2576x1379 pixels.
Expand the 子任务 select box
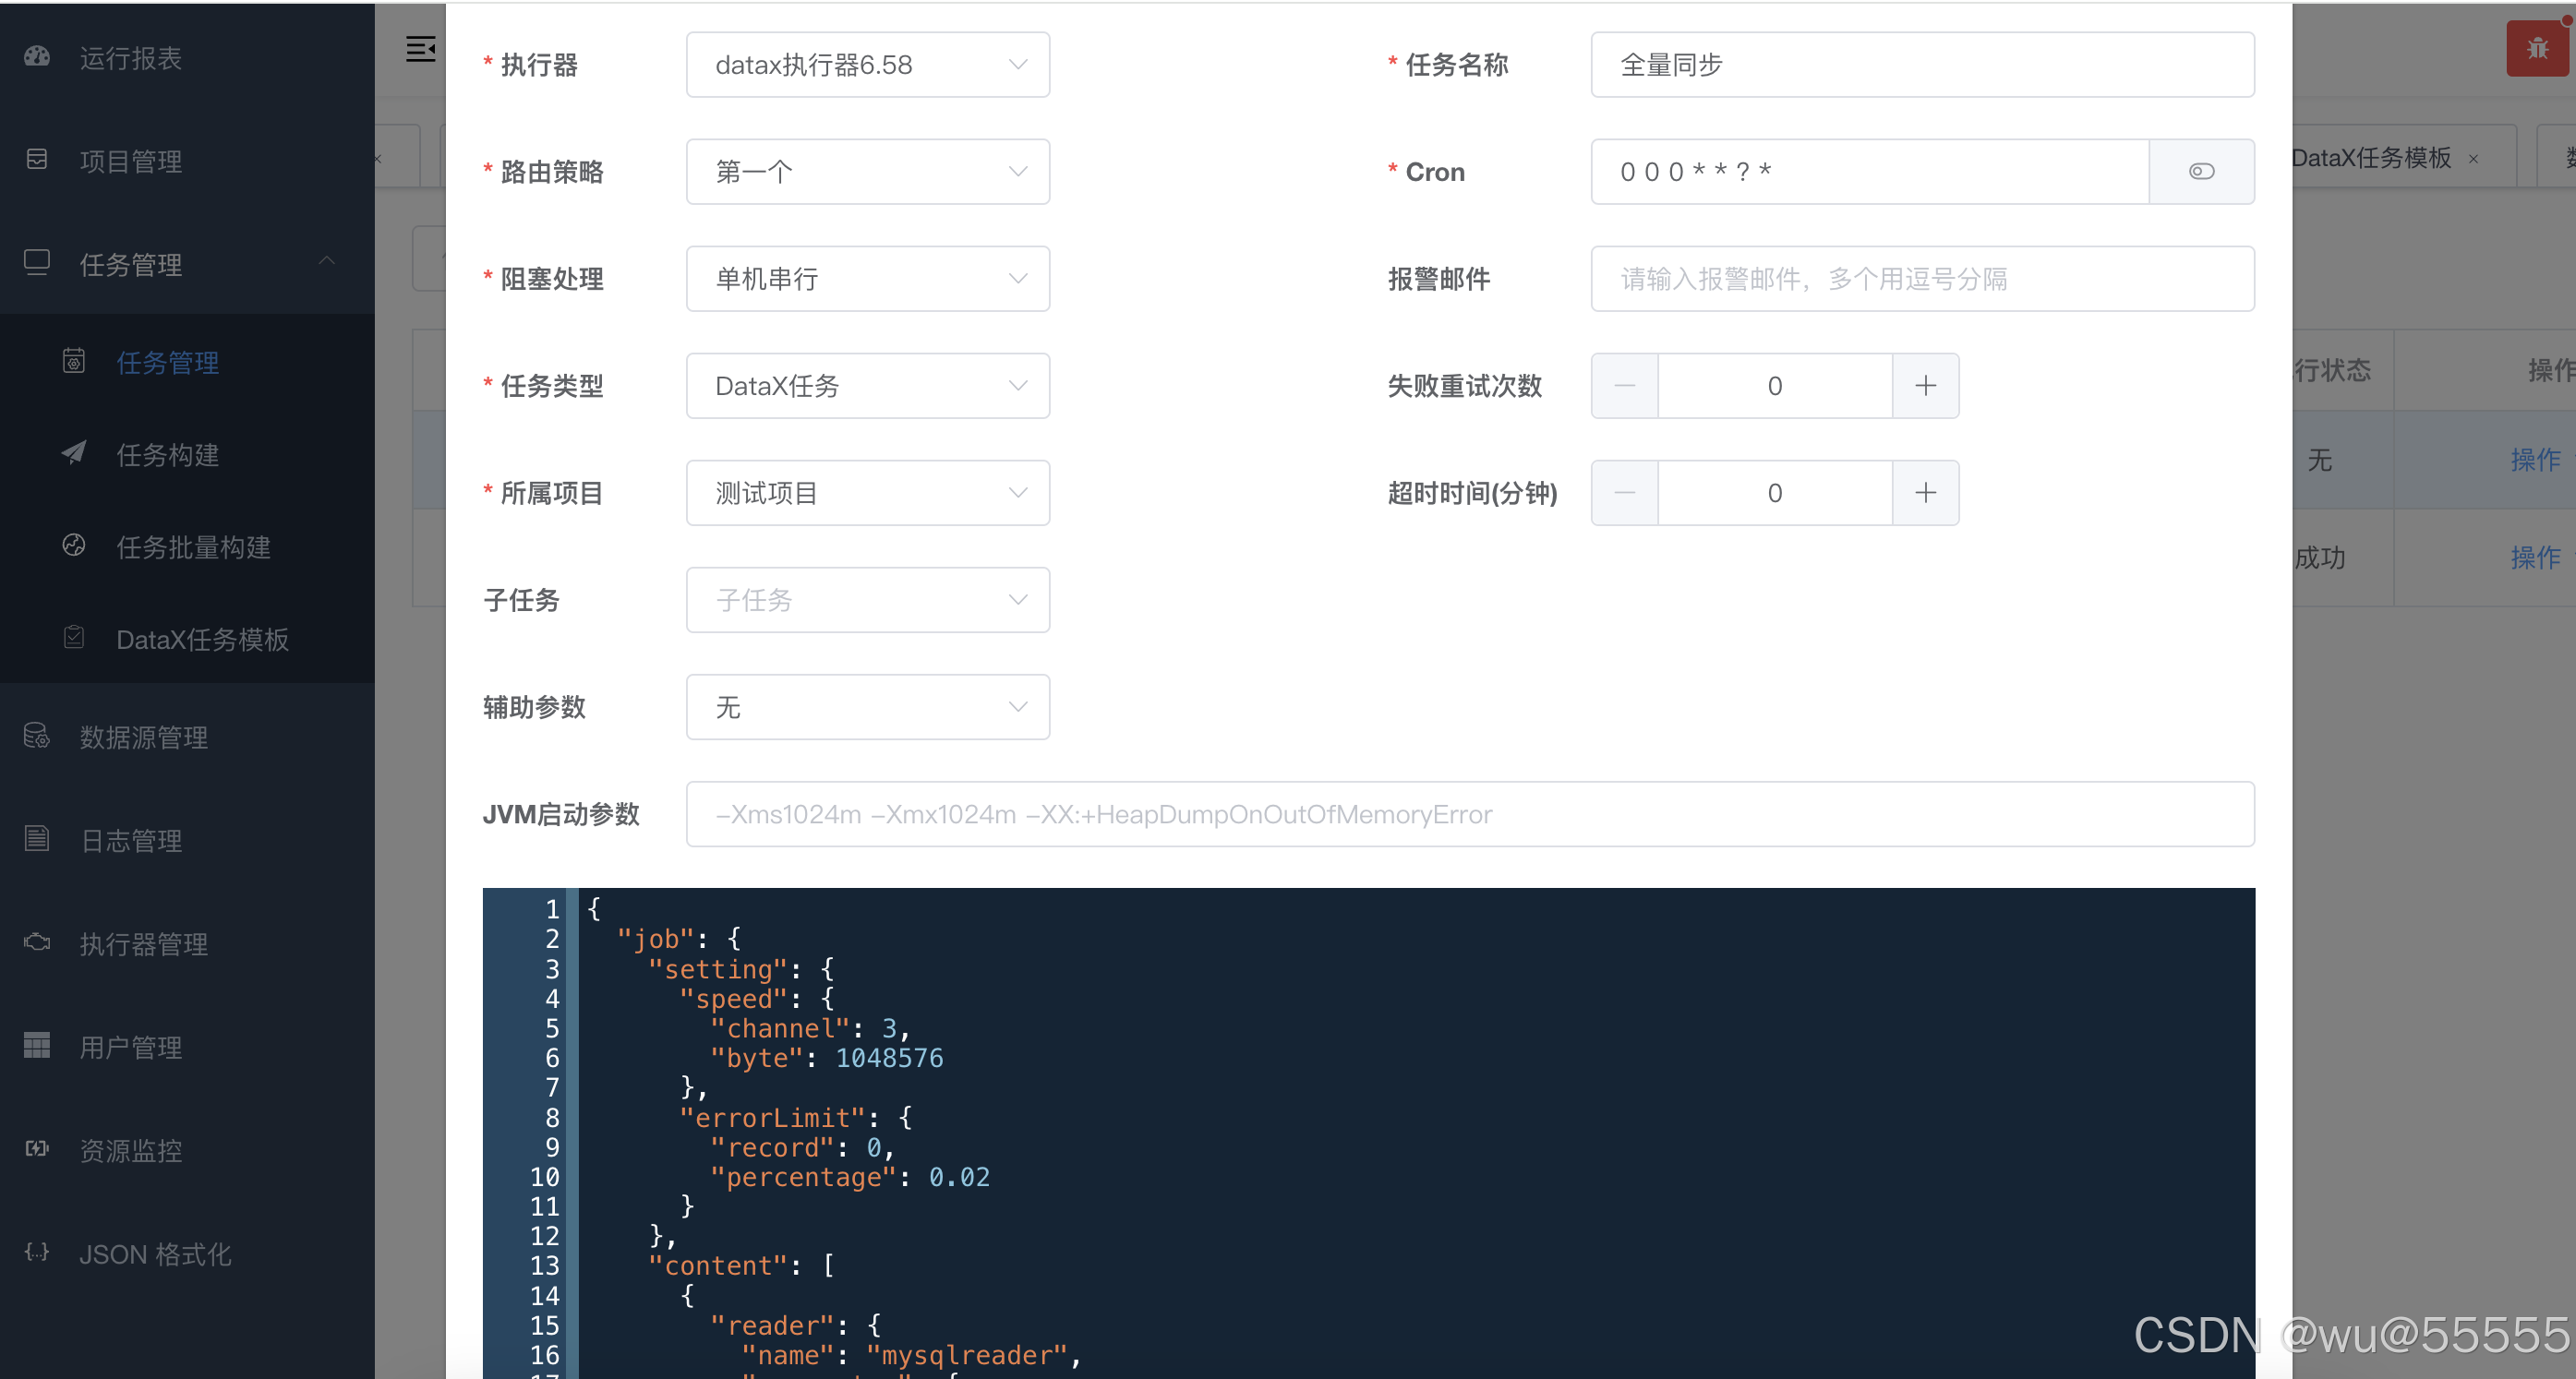point(867,600)
